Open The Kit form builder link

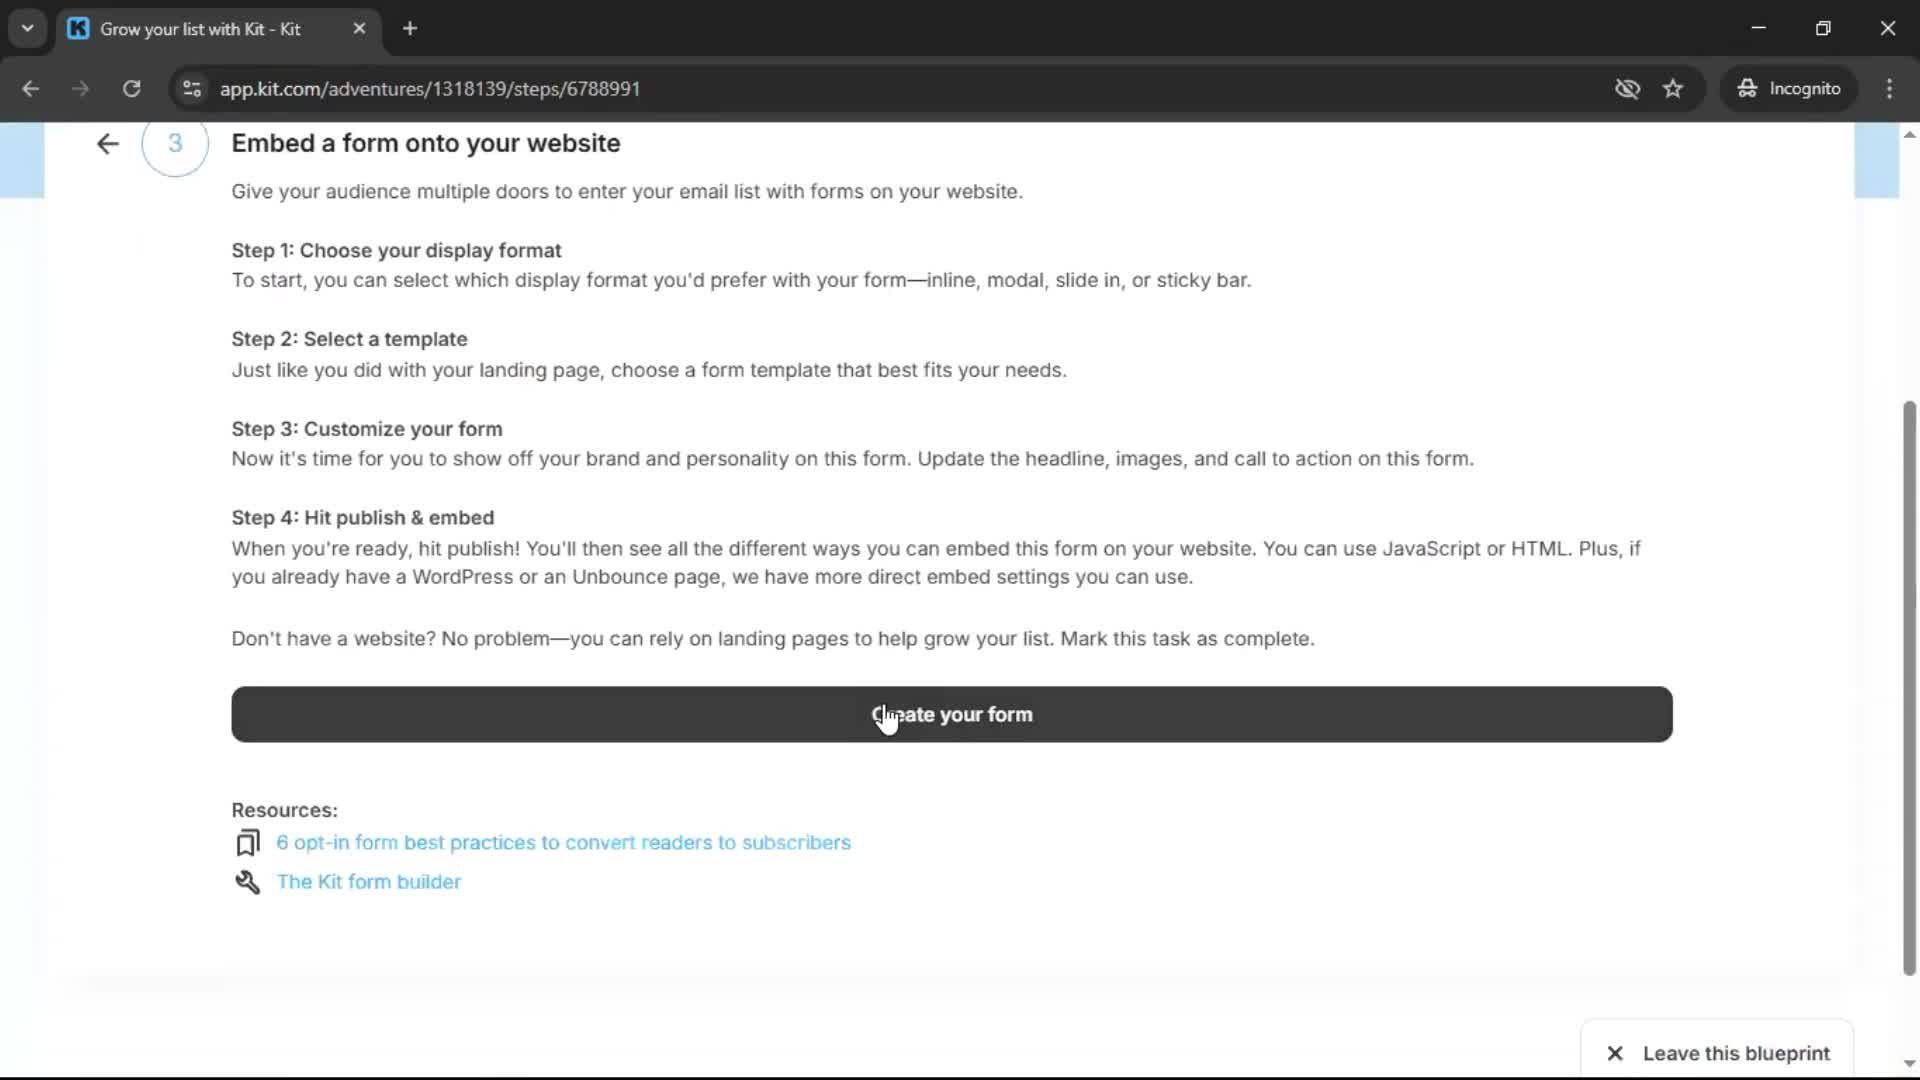tap(369, 882)
